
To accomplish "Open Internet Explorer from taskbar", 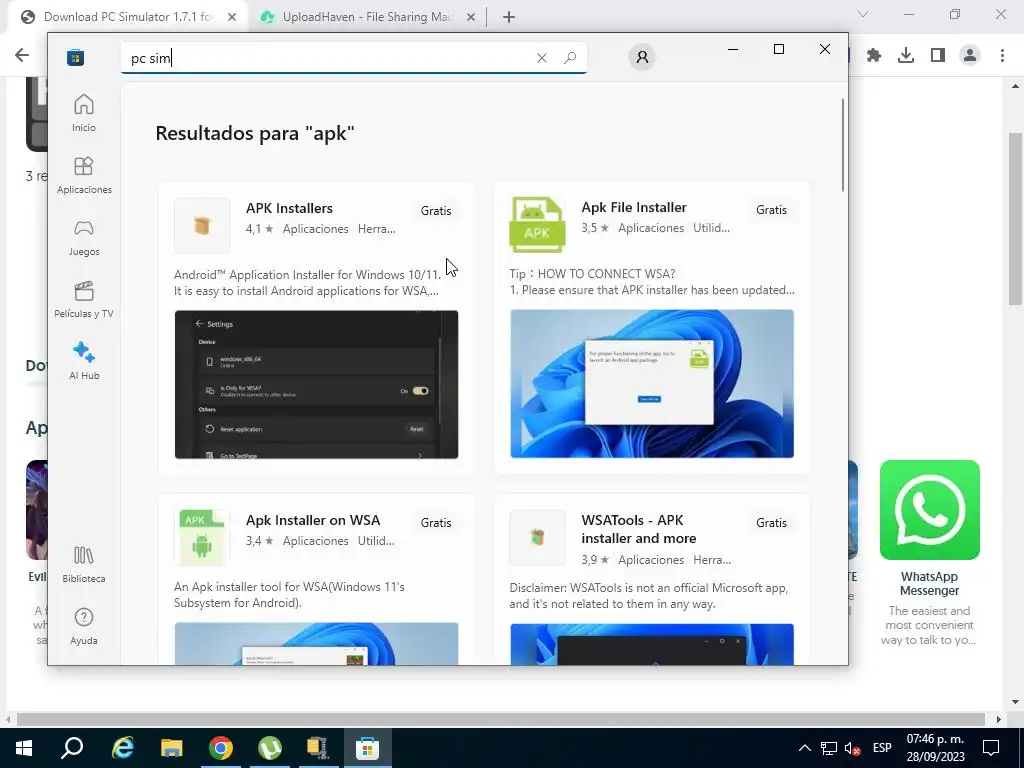I will point(123,748).
